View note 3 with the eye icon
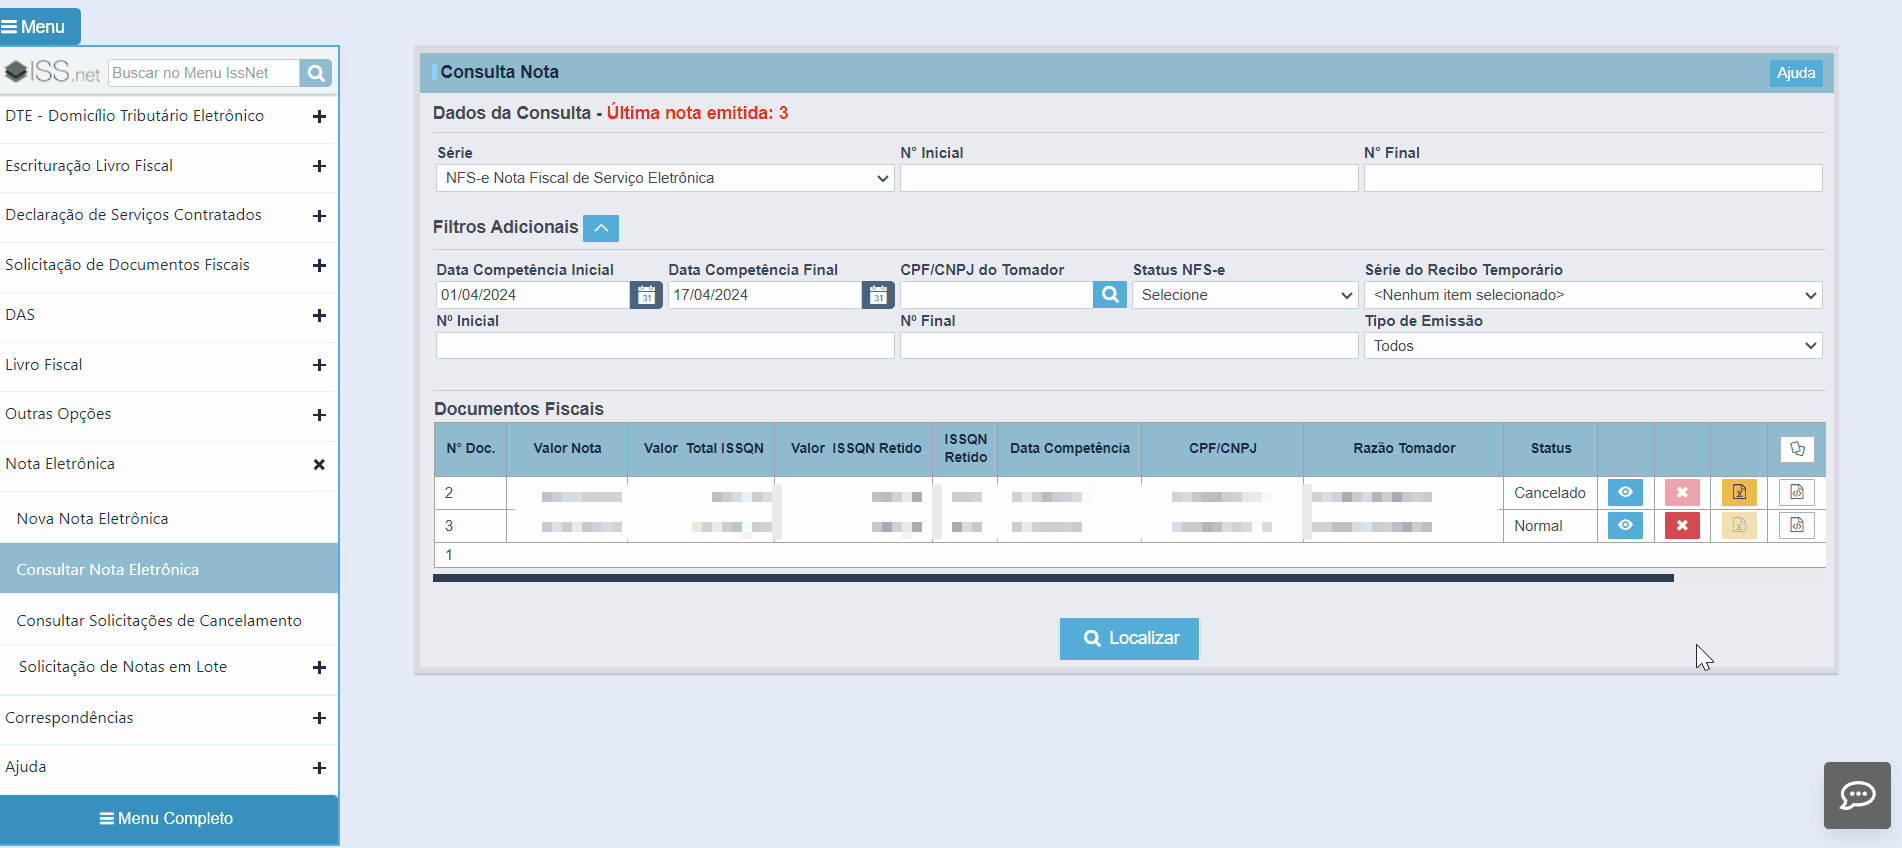This screenshot has width=1902, height=848. click(1625, 525)
